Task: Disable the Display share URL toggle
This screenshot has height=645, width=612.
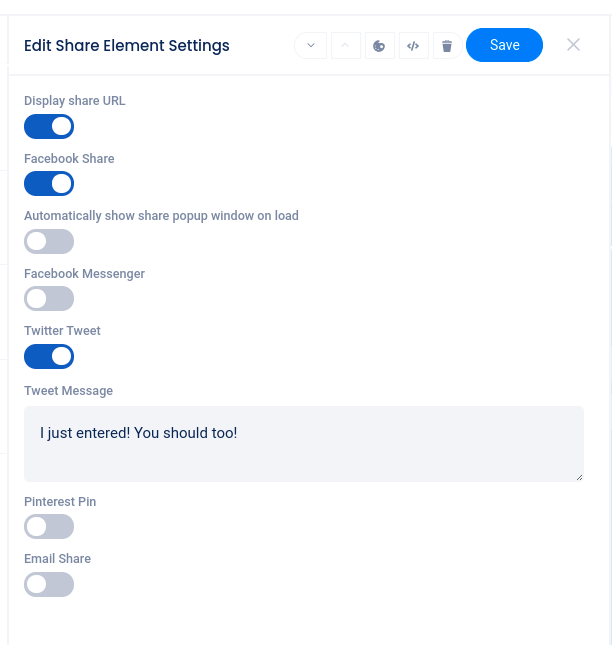Action: pos(49,126)
